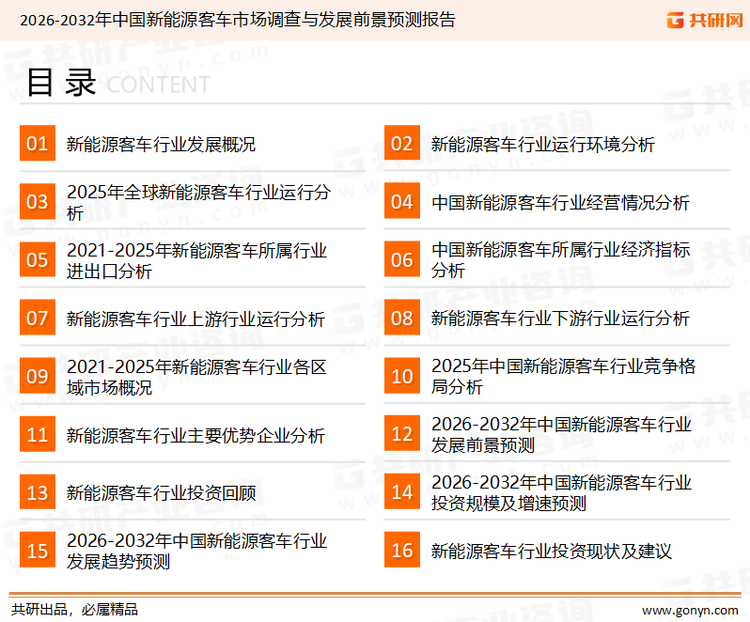Select entry 2026-2032年中国新能源客车行业发展趋势预测
The width and height of the screenshot is (750, 622).
(x=197, y=551)
